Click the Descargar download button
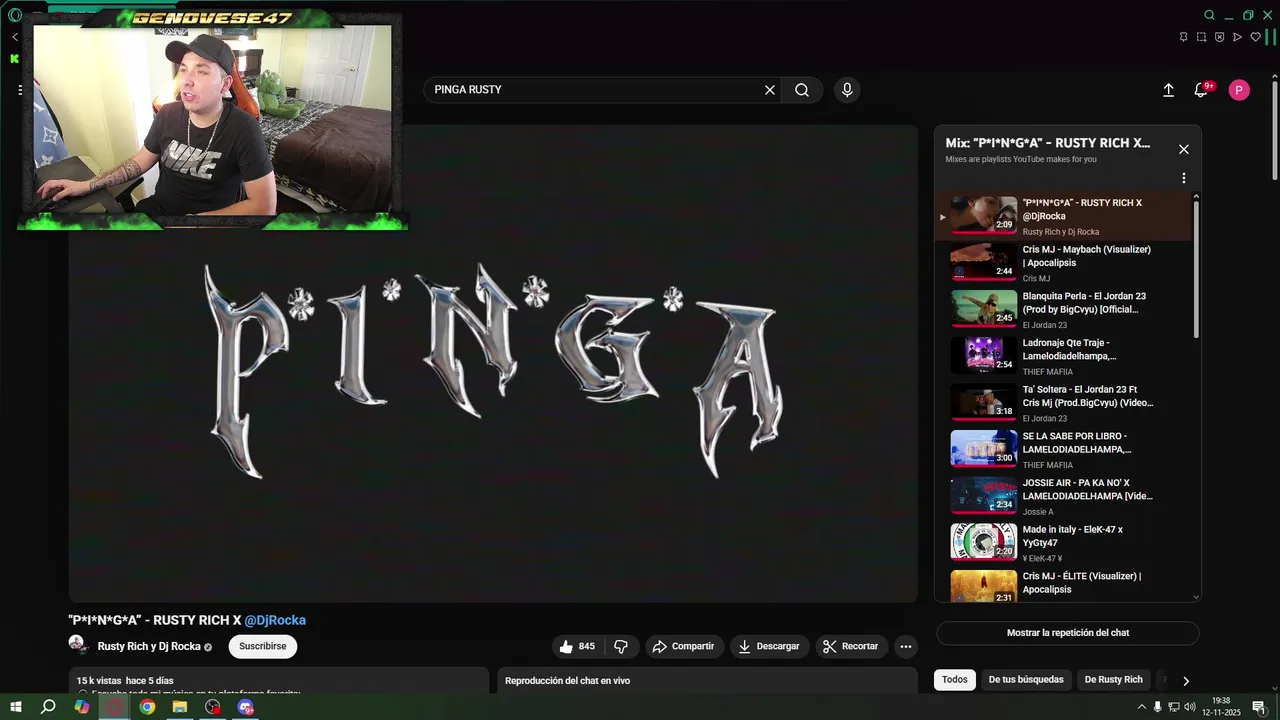 click(x=769, y=647)
